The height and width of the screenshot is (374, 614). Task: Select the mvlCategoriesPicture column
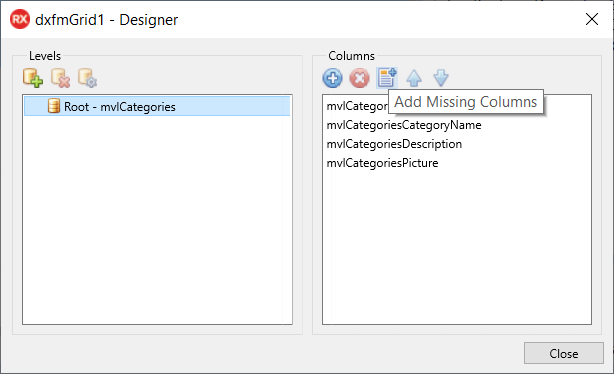click(382, 163)
